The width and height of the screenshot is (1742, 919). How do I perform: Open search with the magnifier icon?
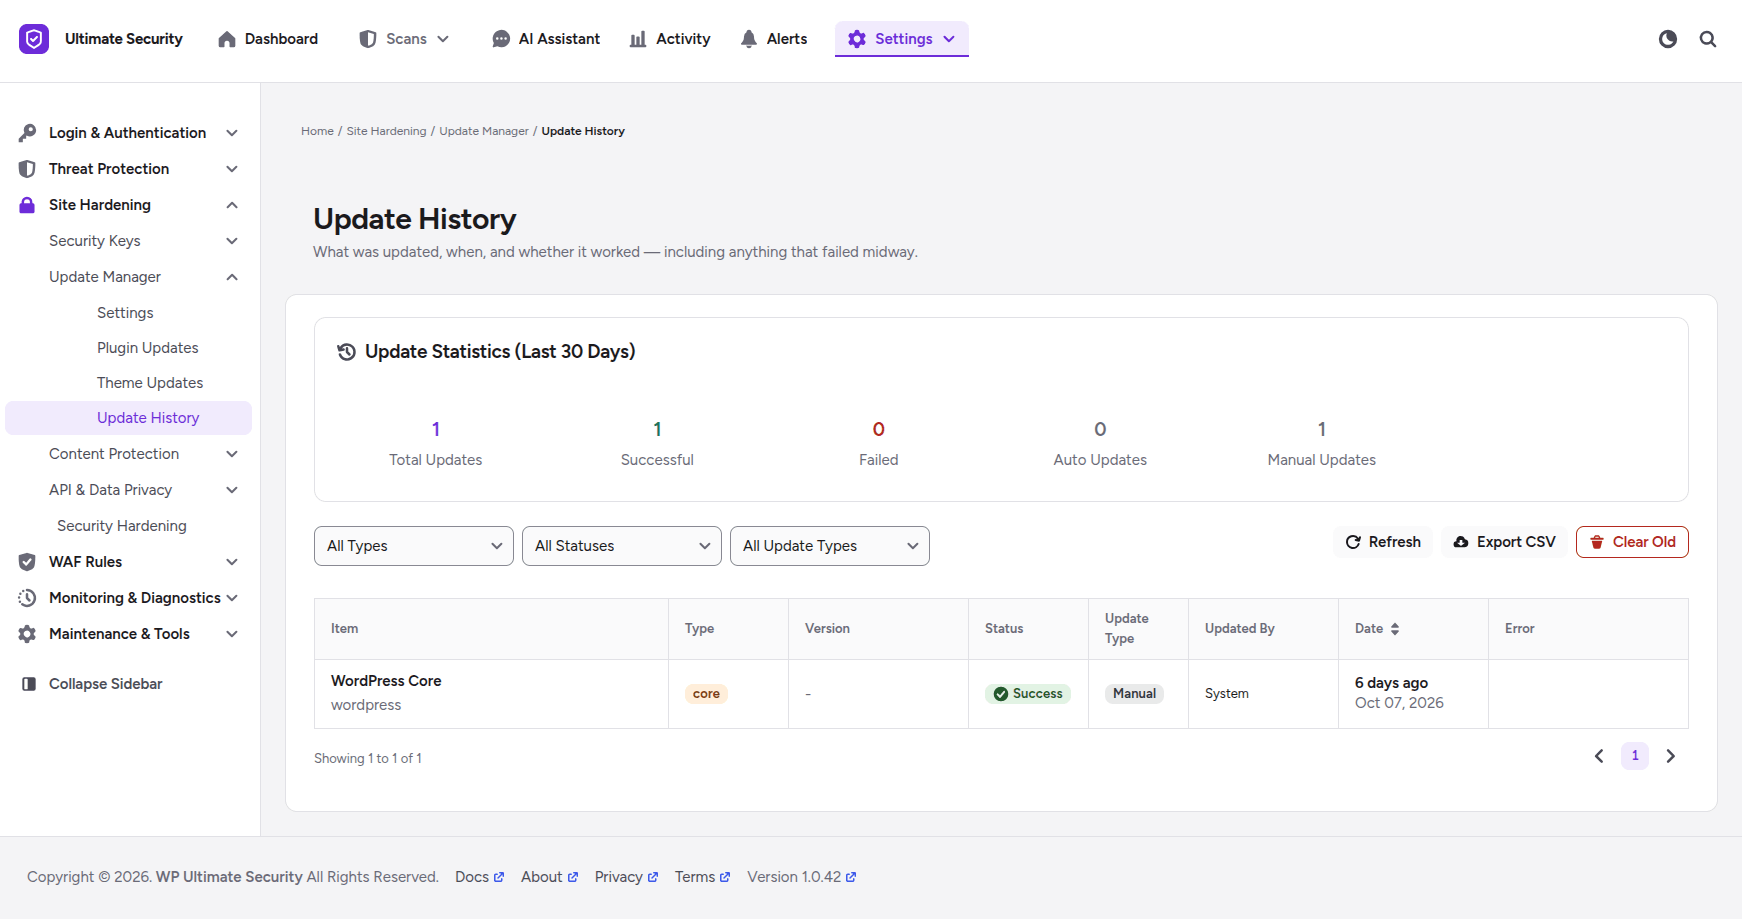(1708, 39)
